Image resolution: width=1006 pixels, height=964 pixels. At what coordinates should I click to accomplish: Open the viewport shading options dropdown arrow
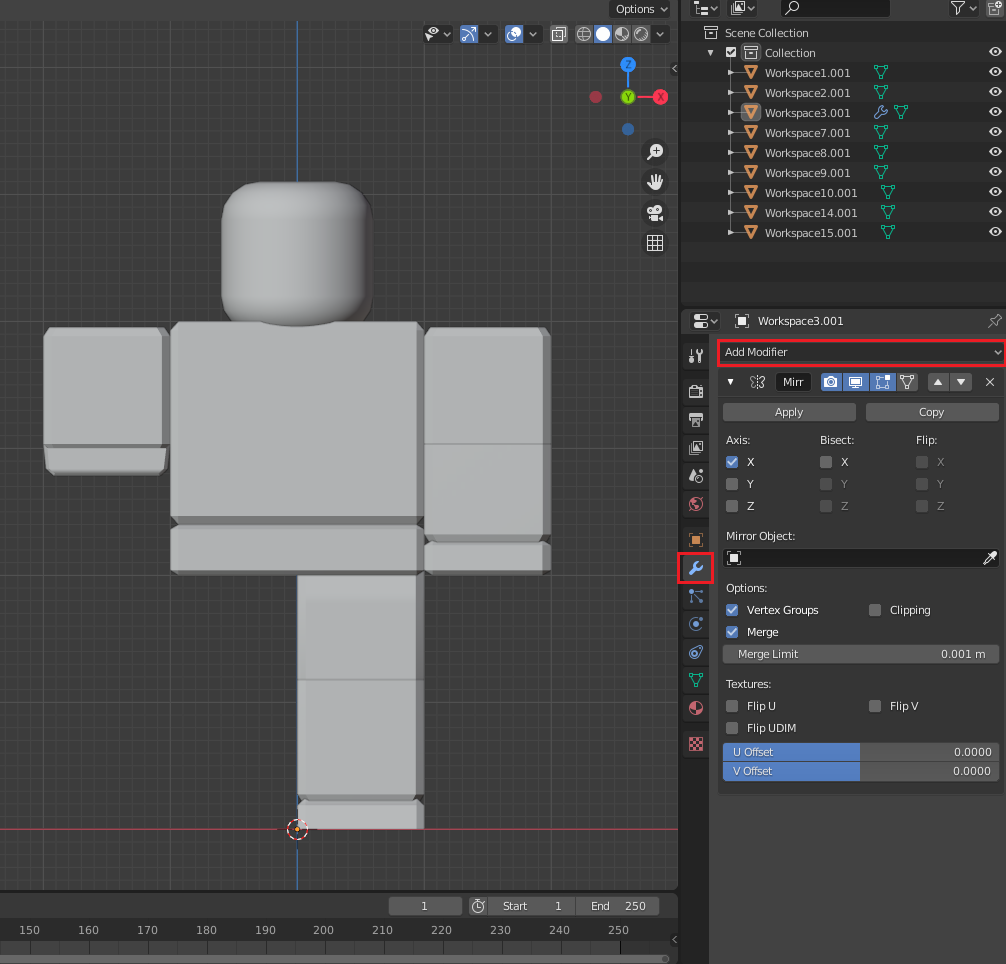(x=660, y=34)
